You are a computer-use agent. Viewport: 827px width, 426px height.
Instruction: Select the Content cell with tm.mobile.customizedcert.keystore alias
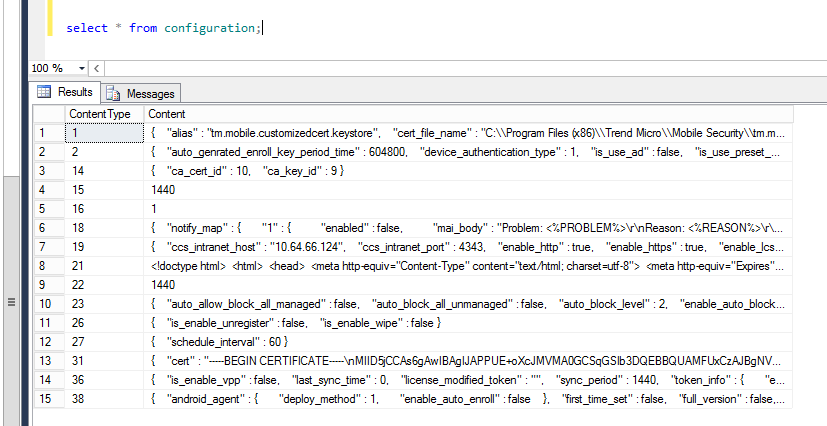tap(468, 133)
